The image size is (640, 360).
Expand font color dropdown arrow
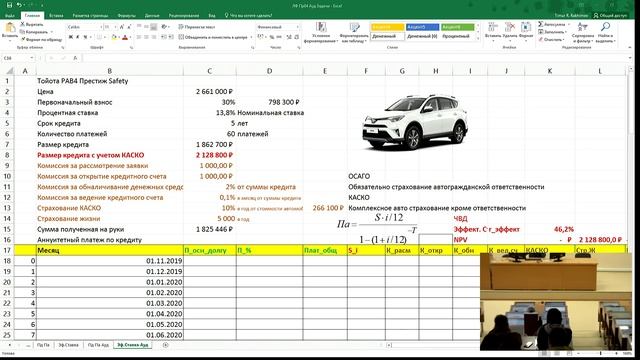[130, 37]
